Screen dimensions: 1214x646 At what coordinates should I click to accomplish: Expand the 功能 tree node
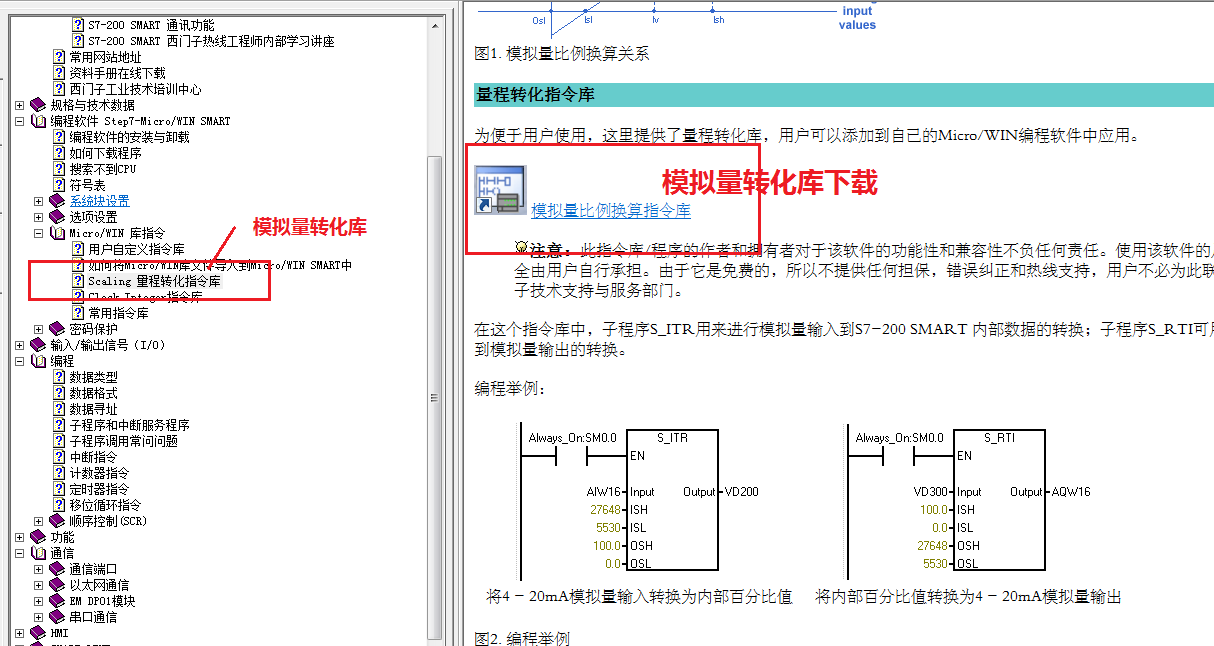(x=20, y=537)
